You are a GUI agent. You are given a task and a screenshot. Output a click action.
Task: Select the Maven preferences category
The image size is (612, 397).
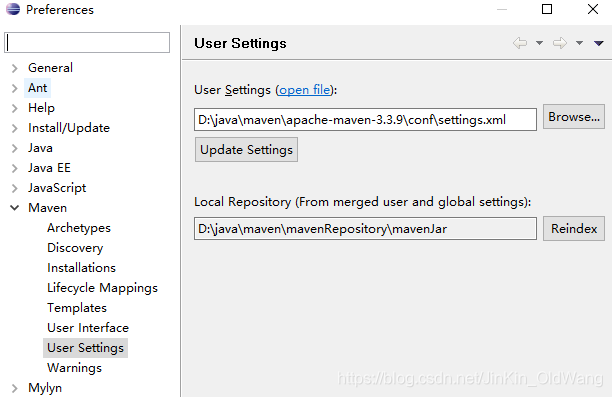tap(47, 208)
